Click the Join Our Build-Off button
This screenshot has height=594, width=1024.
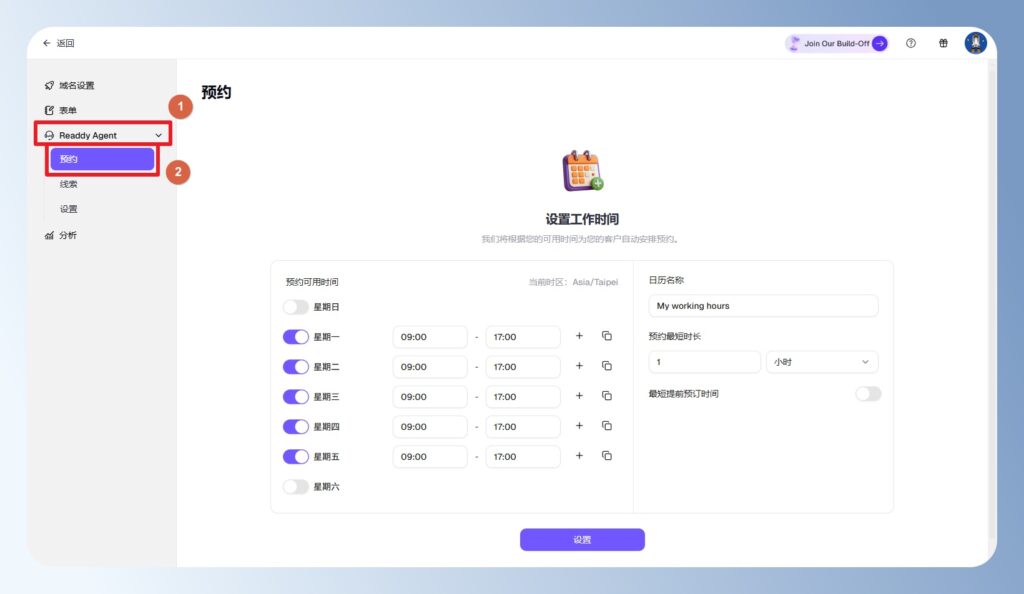click(837, 43)
